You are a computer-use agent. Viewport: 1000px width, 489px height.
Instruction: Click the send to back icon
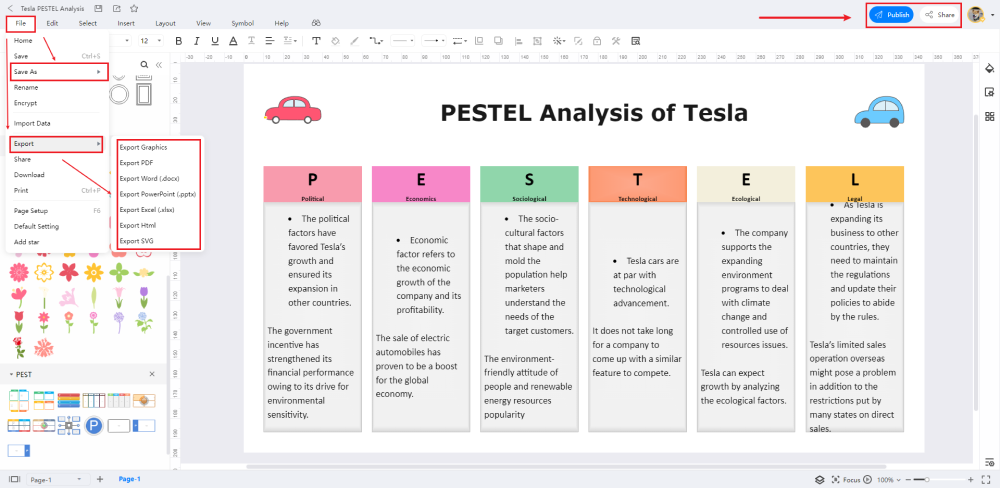click(x=498, y=41)
